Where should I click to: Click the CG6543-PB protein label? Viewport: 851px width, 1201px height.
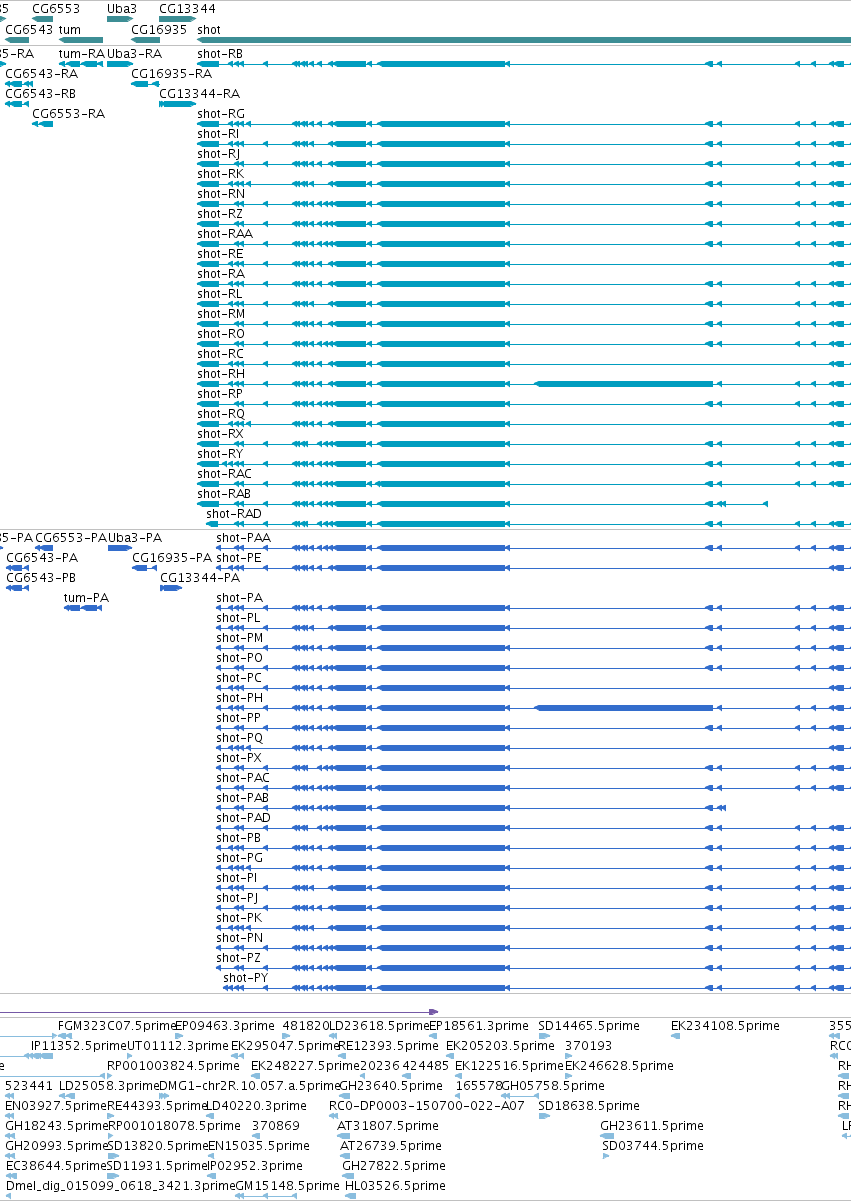pos(42,577)
